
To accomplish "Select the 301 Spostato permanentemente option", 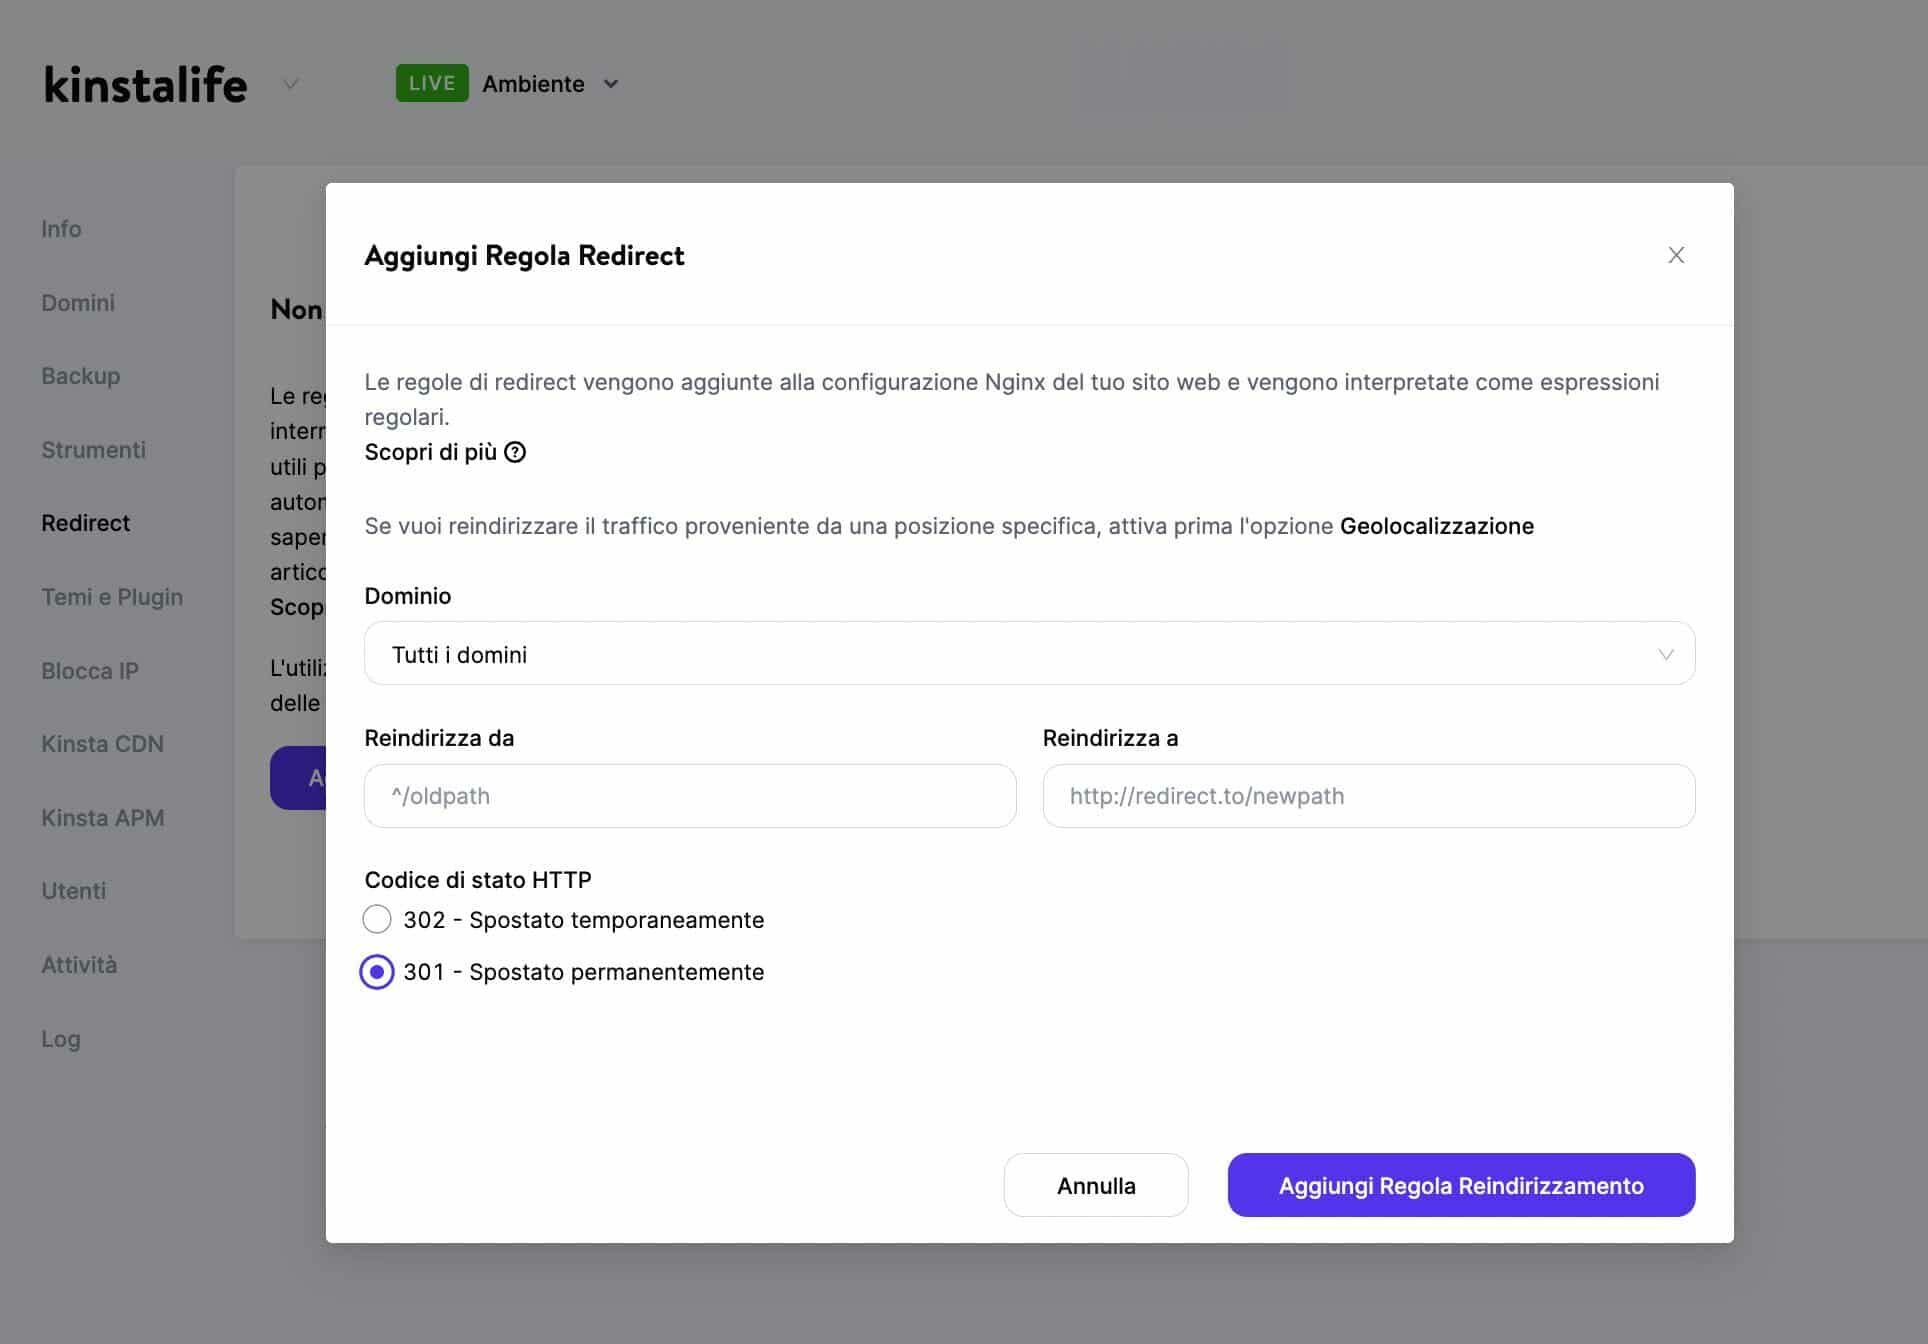I will 377,971.
